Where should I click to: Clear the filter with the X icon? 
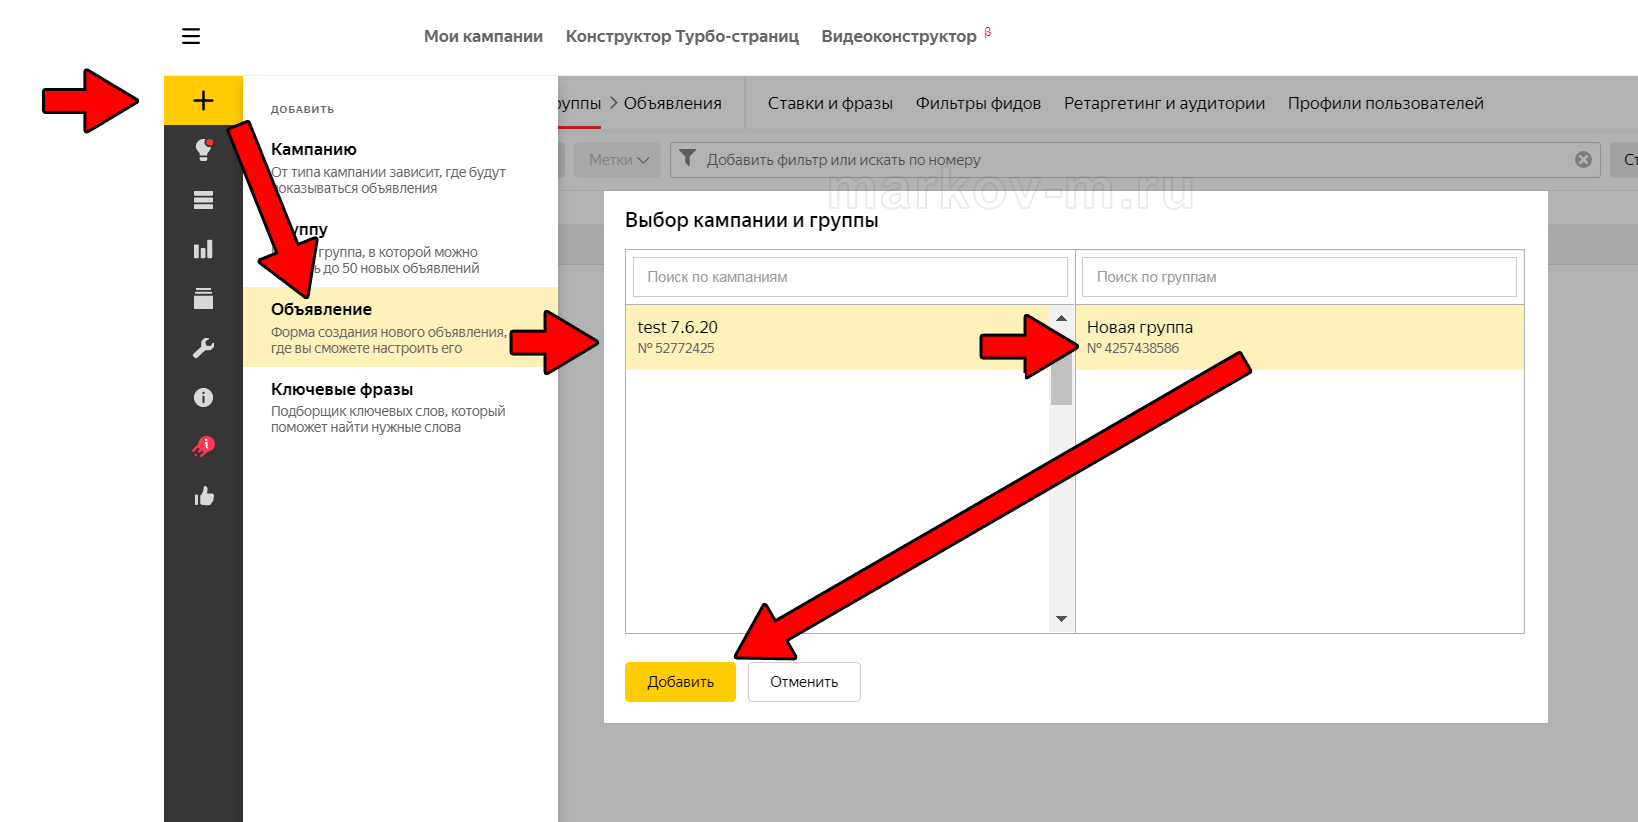click(1583, 160)
